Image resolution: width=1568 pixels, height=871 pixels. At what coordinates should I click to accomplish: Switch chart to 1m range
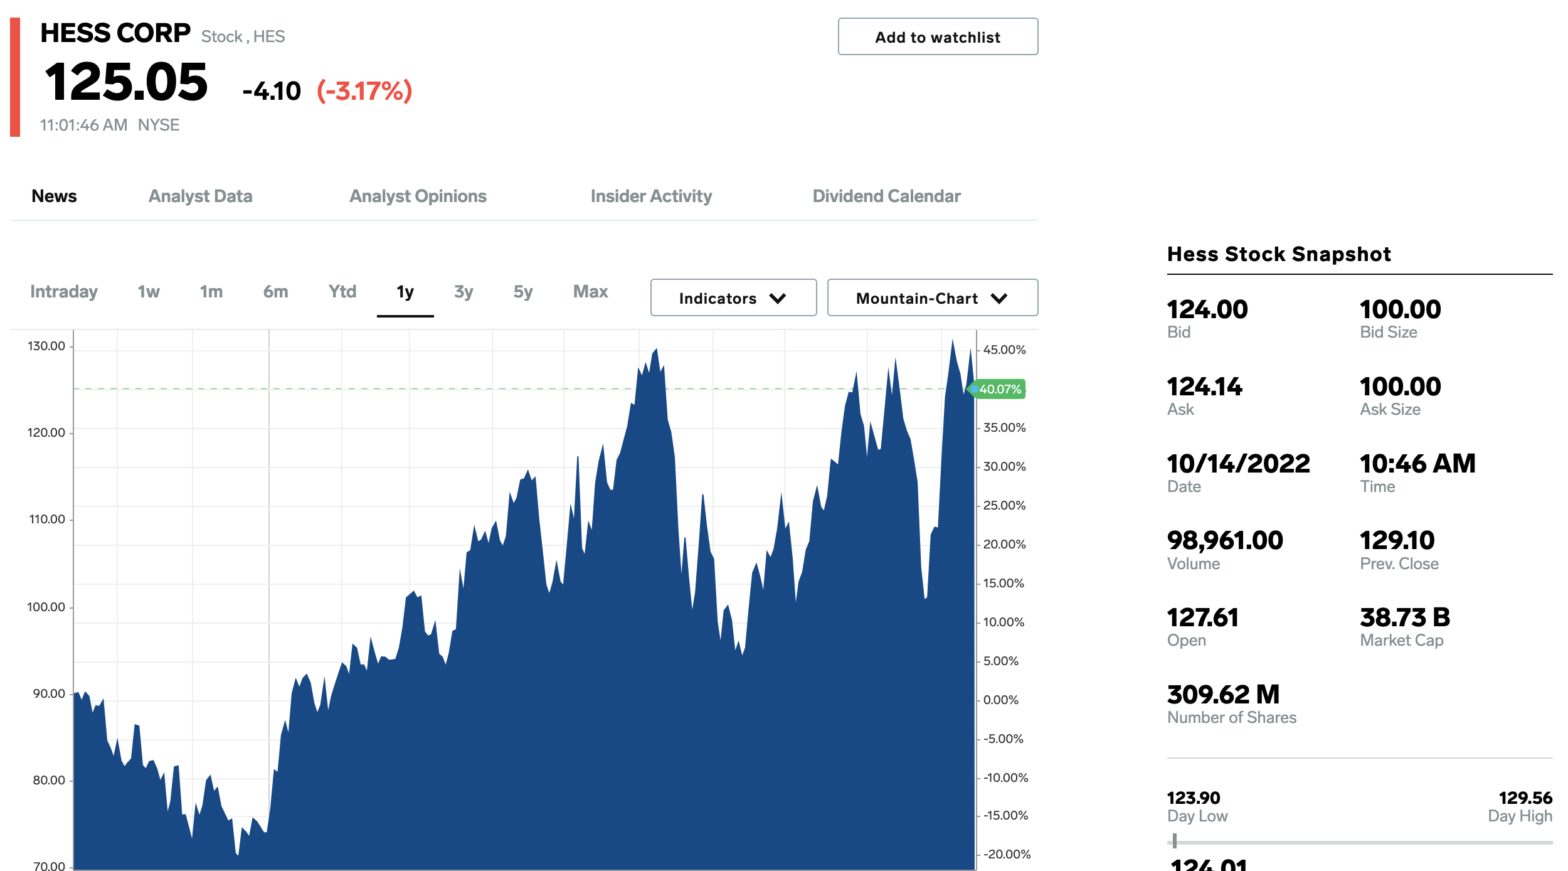(x=211, y=292)
